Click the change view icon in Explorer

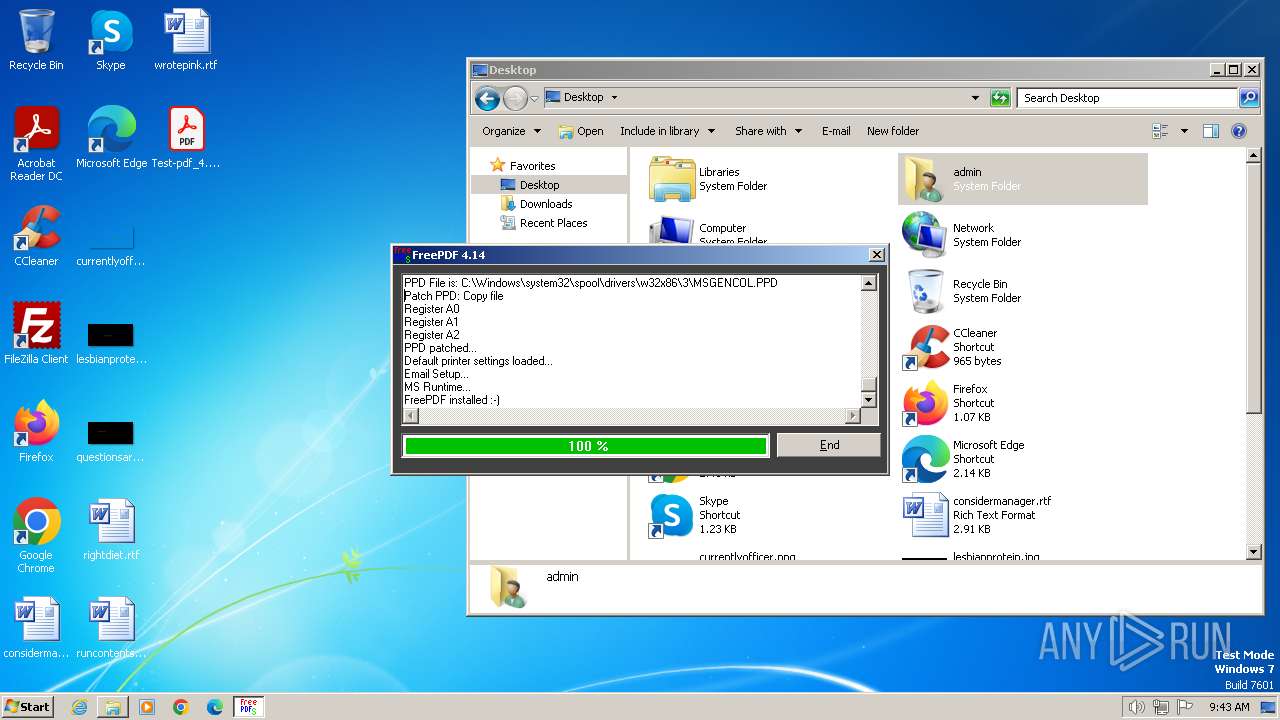(x=1161, y=131)
